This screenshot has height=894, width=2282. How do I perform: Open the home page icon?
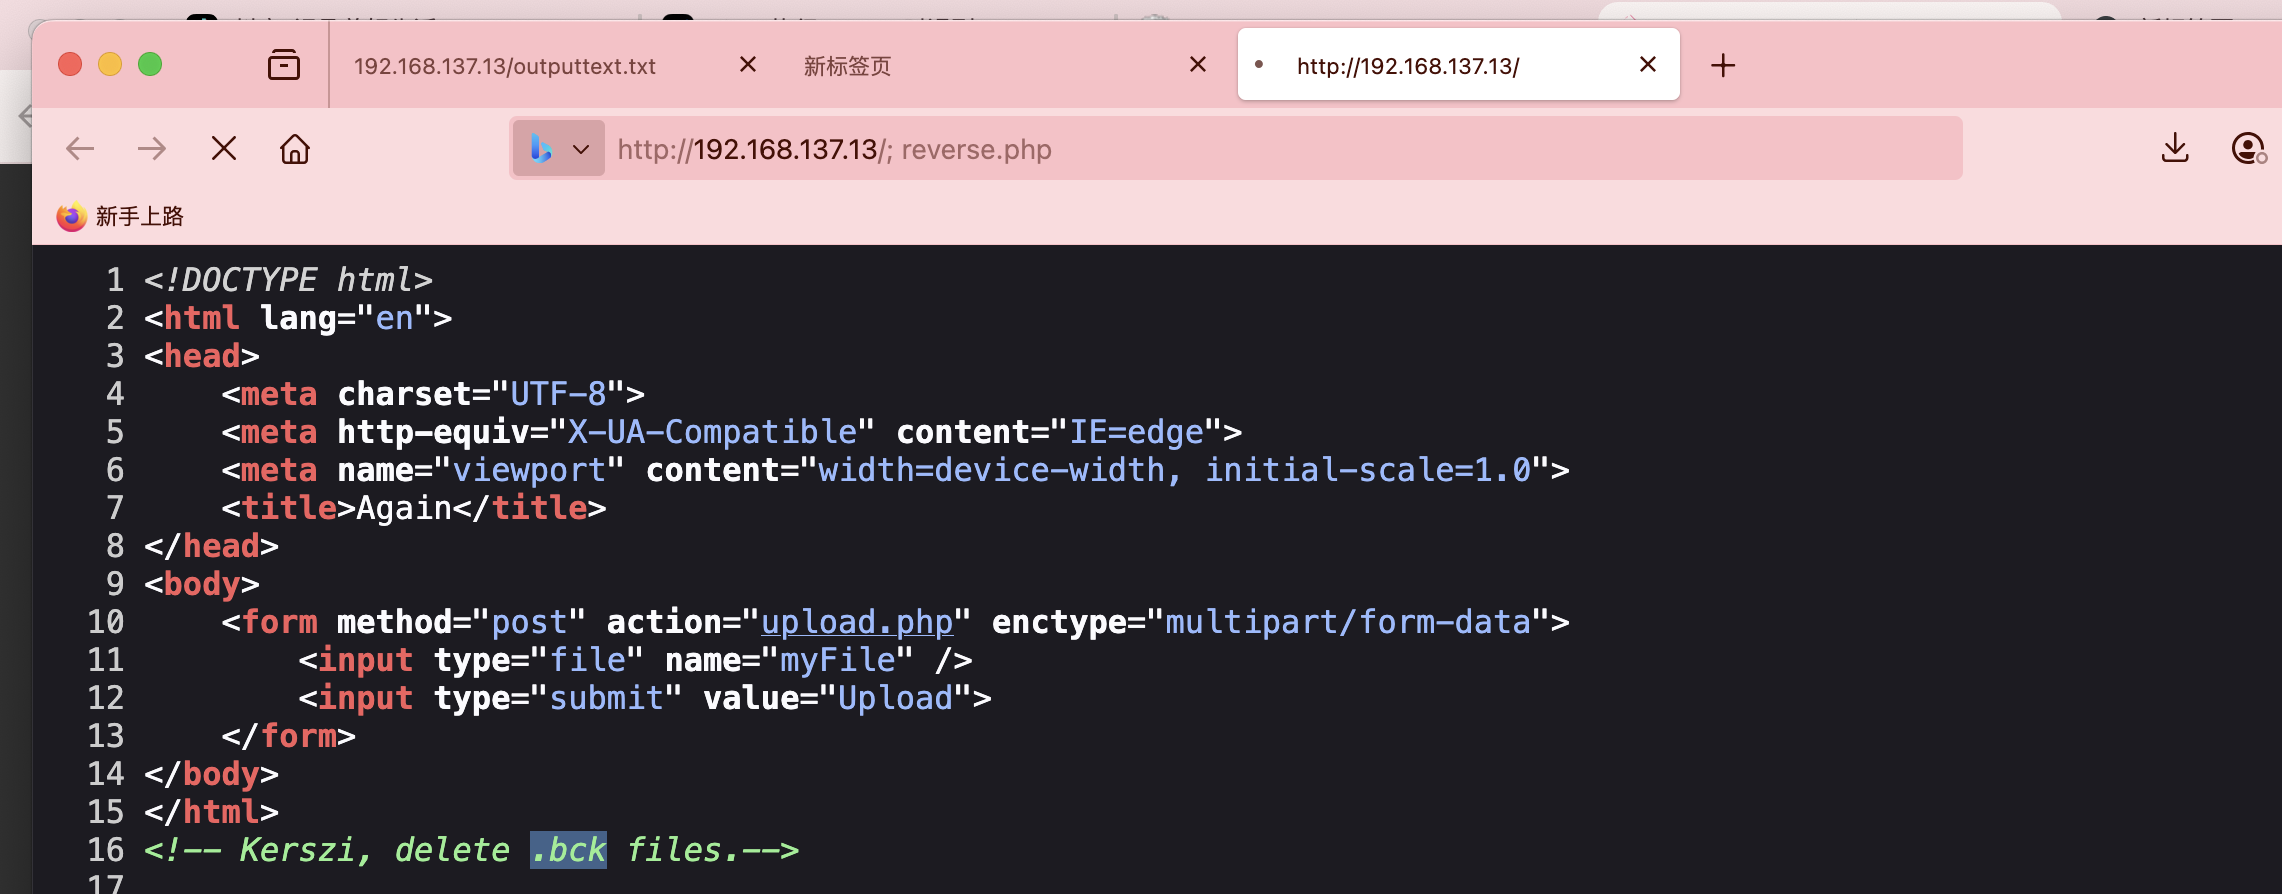click(295, 149)
